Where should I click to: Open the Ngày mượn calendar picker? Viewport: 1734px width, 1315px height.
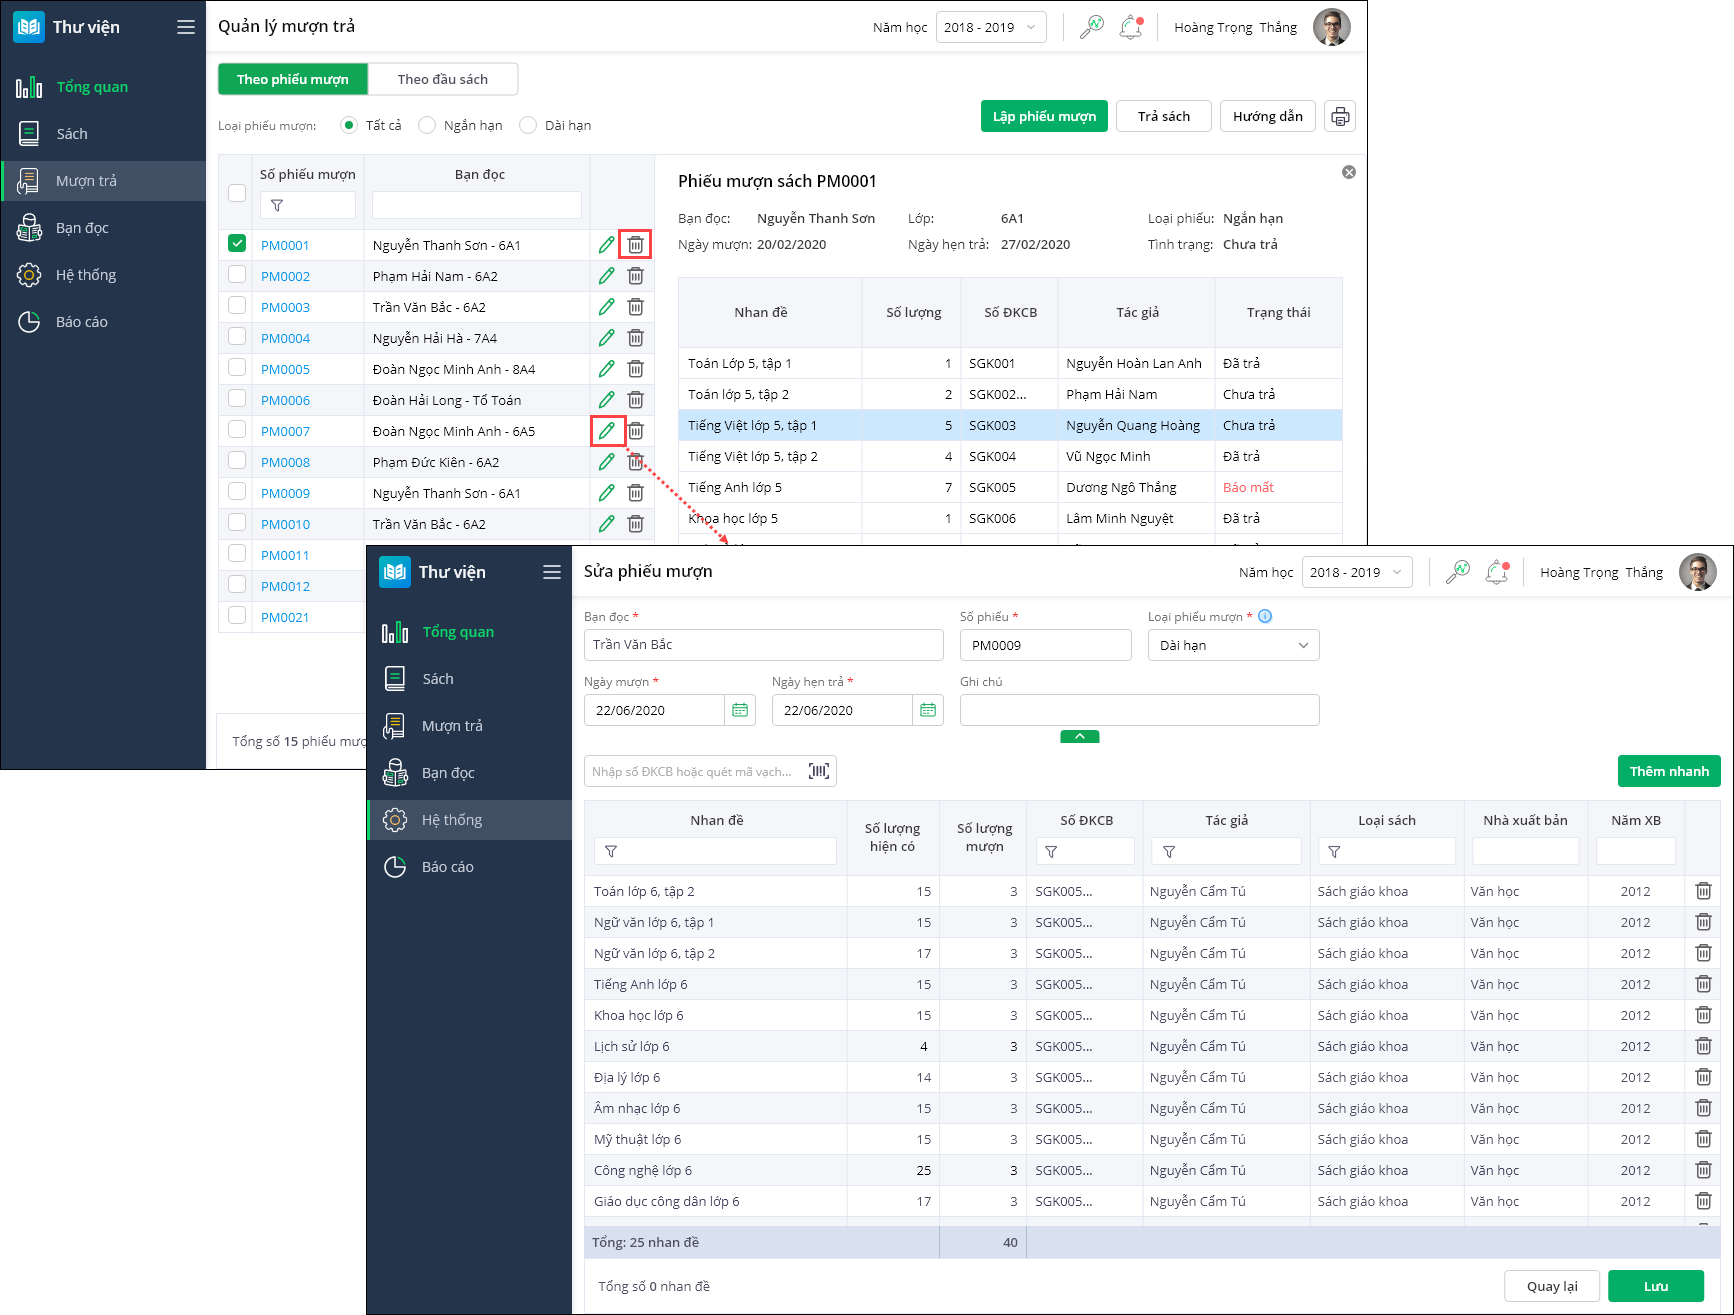point(740,710)
